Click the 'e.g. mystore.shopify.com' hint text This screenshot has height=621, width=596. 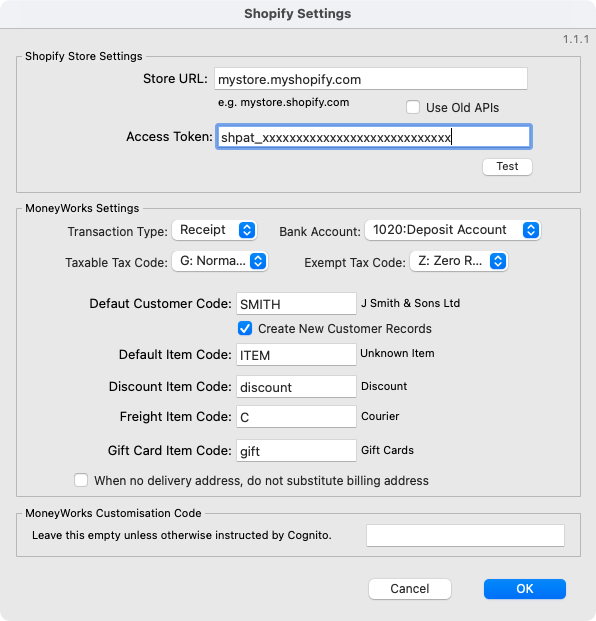(x=284, y=103)
